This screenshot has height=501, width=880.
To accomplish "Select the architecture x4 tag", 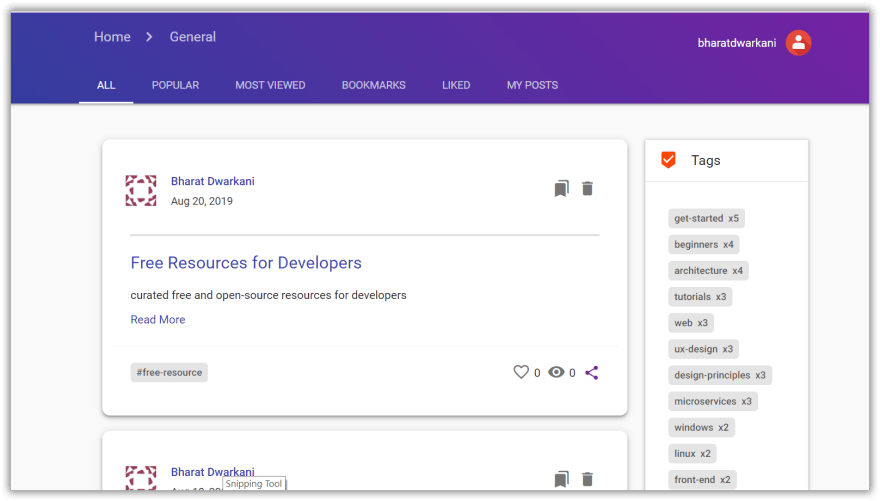I will tap(708, 270).
